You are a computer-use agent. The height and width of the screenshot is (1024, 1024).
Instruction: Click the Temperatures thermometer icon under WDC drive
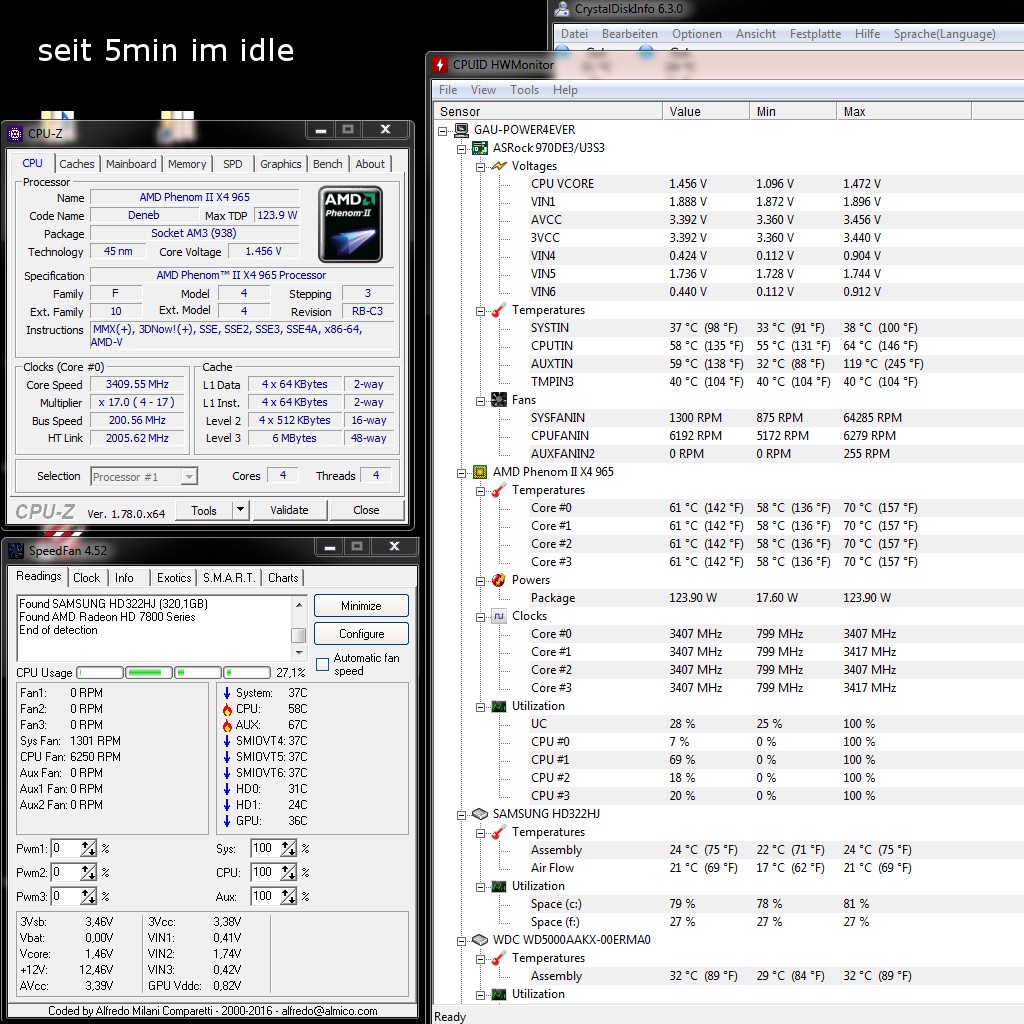coord(499,958)
